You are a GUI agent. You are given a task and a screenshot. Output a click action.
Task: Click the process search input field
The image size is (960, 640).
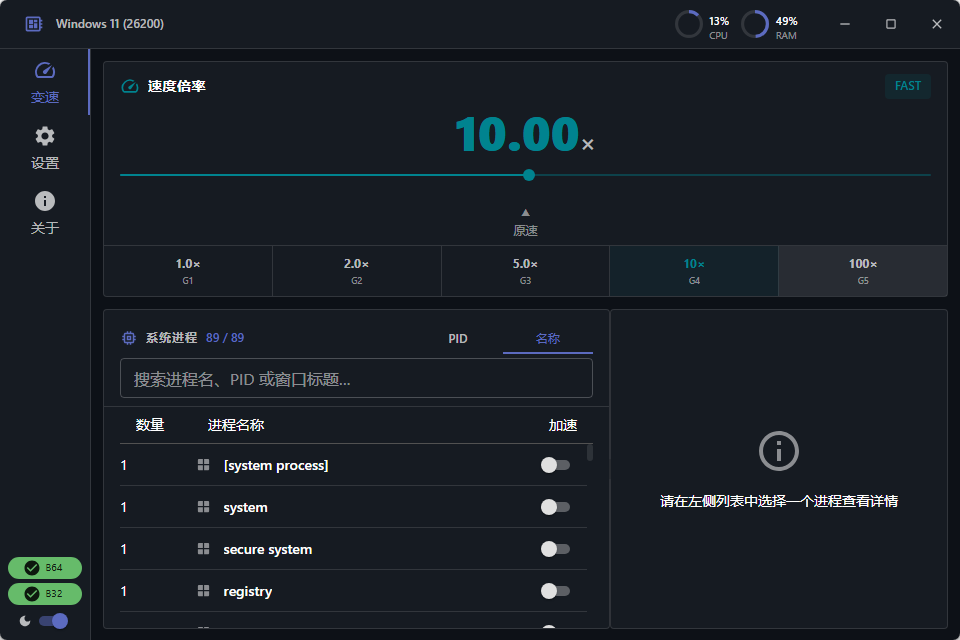[356, 378]
